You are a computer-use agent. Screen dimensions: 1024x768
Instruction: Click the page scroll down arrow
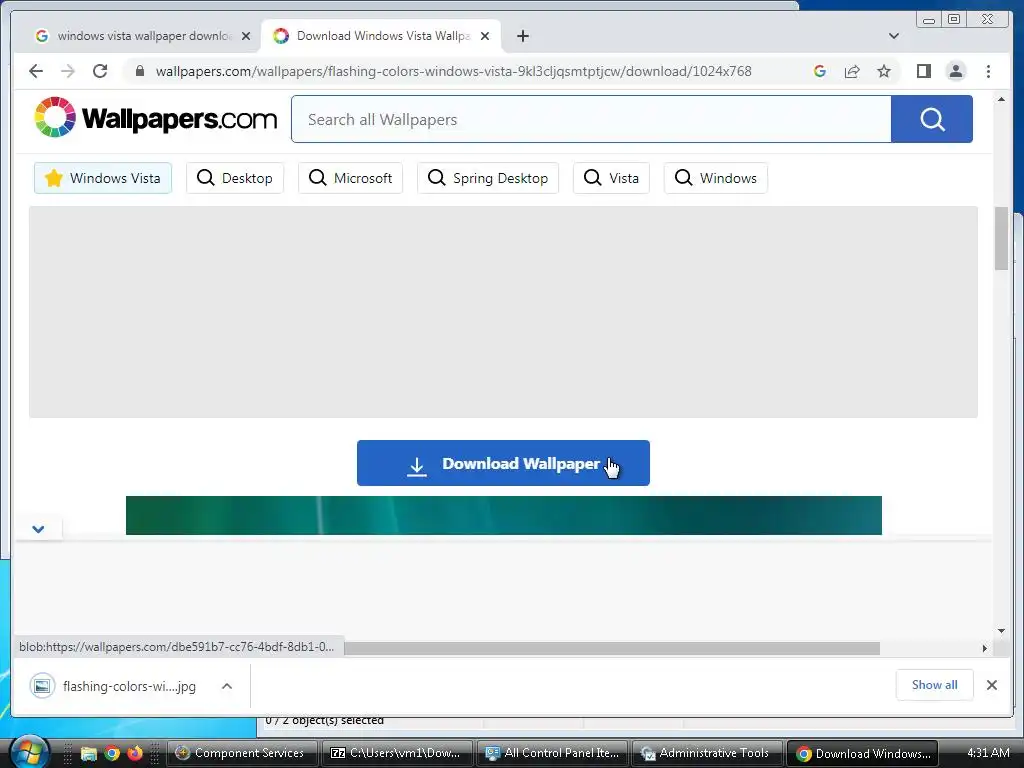point(1001,631)
